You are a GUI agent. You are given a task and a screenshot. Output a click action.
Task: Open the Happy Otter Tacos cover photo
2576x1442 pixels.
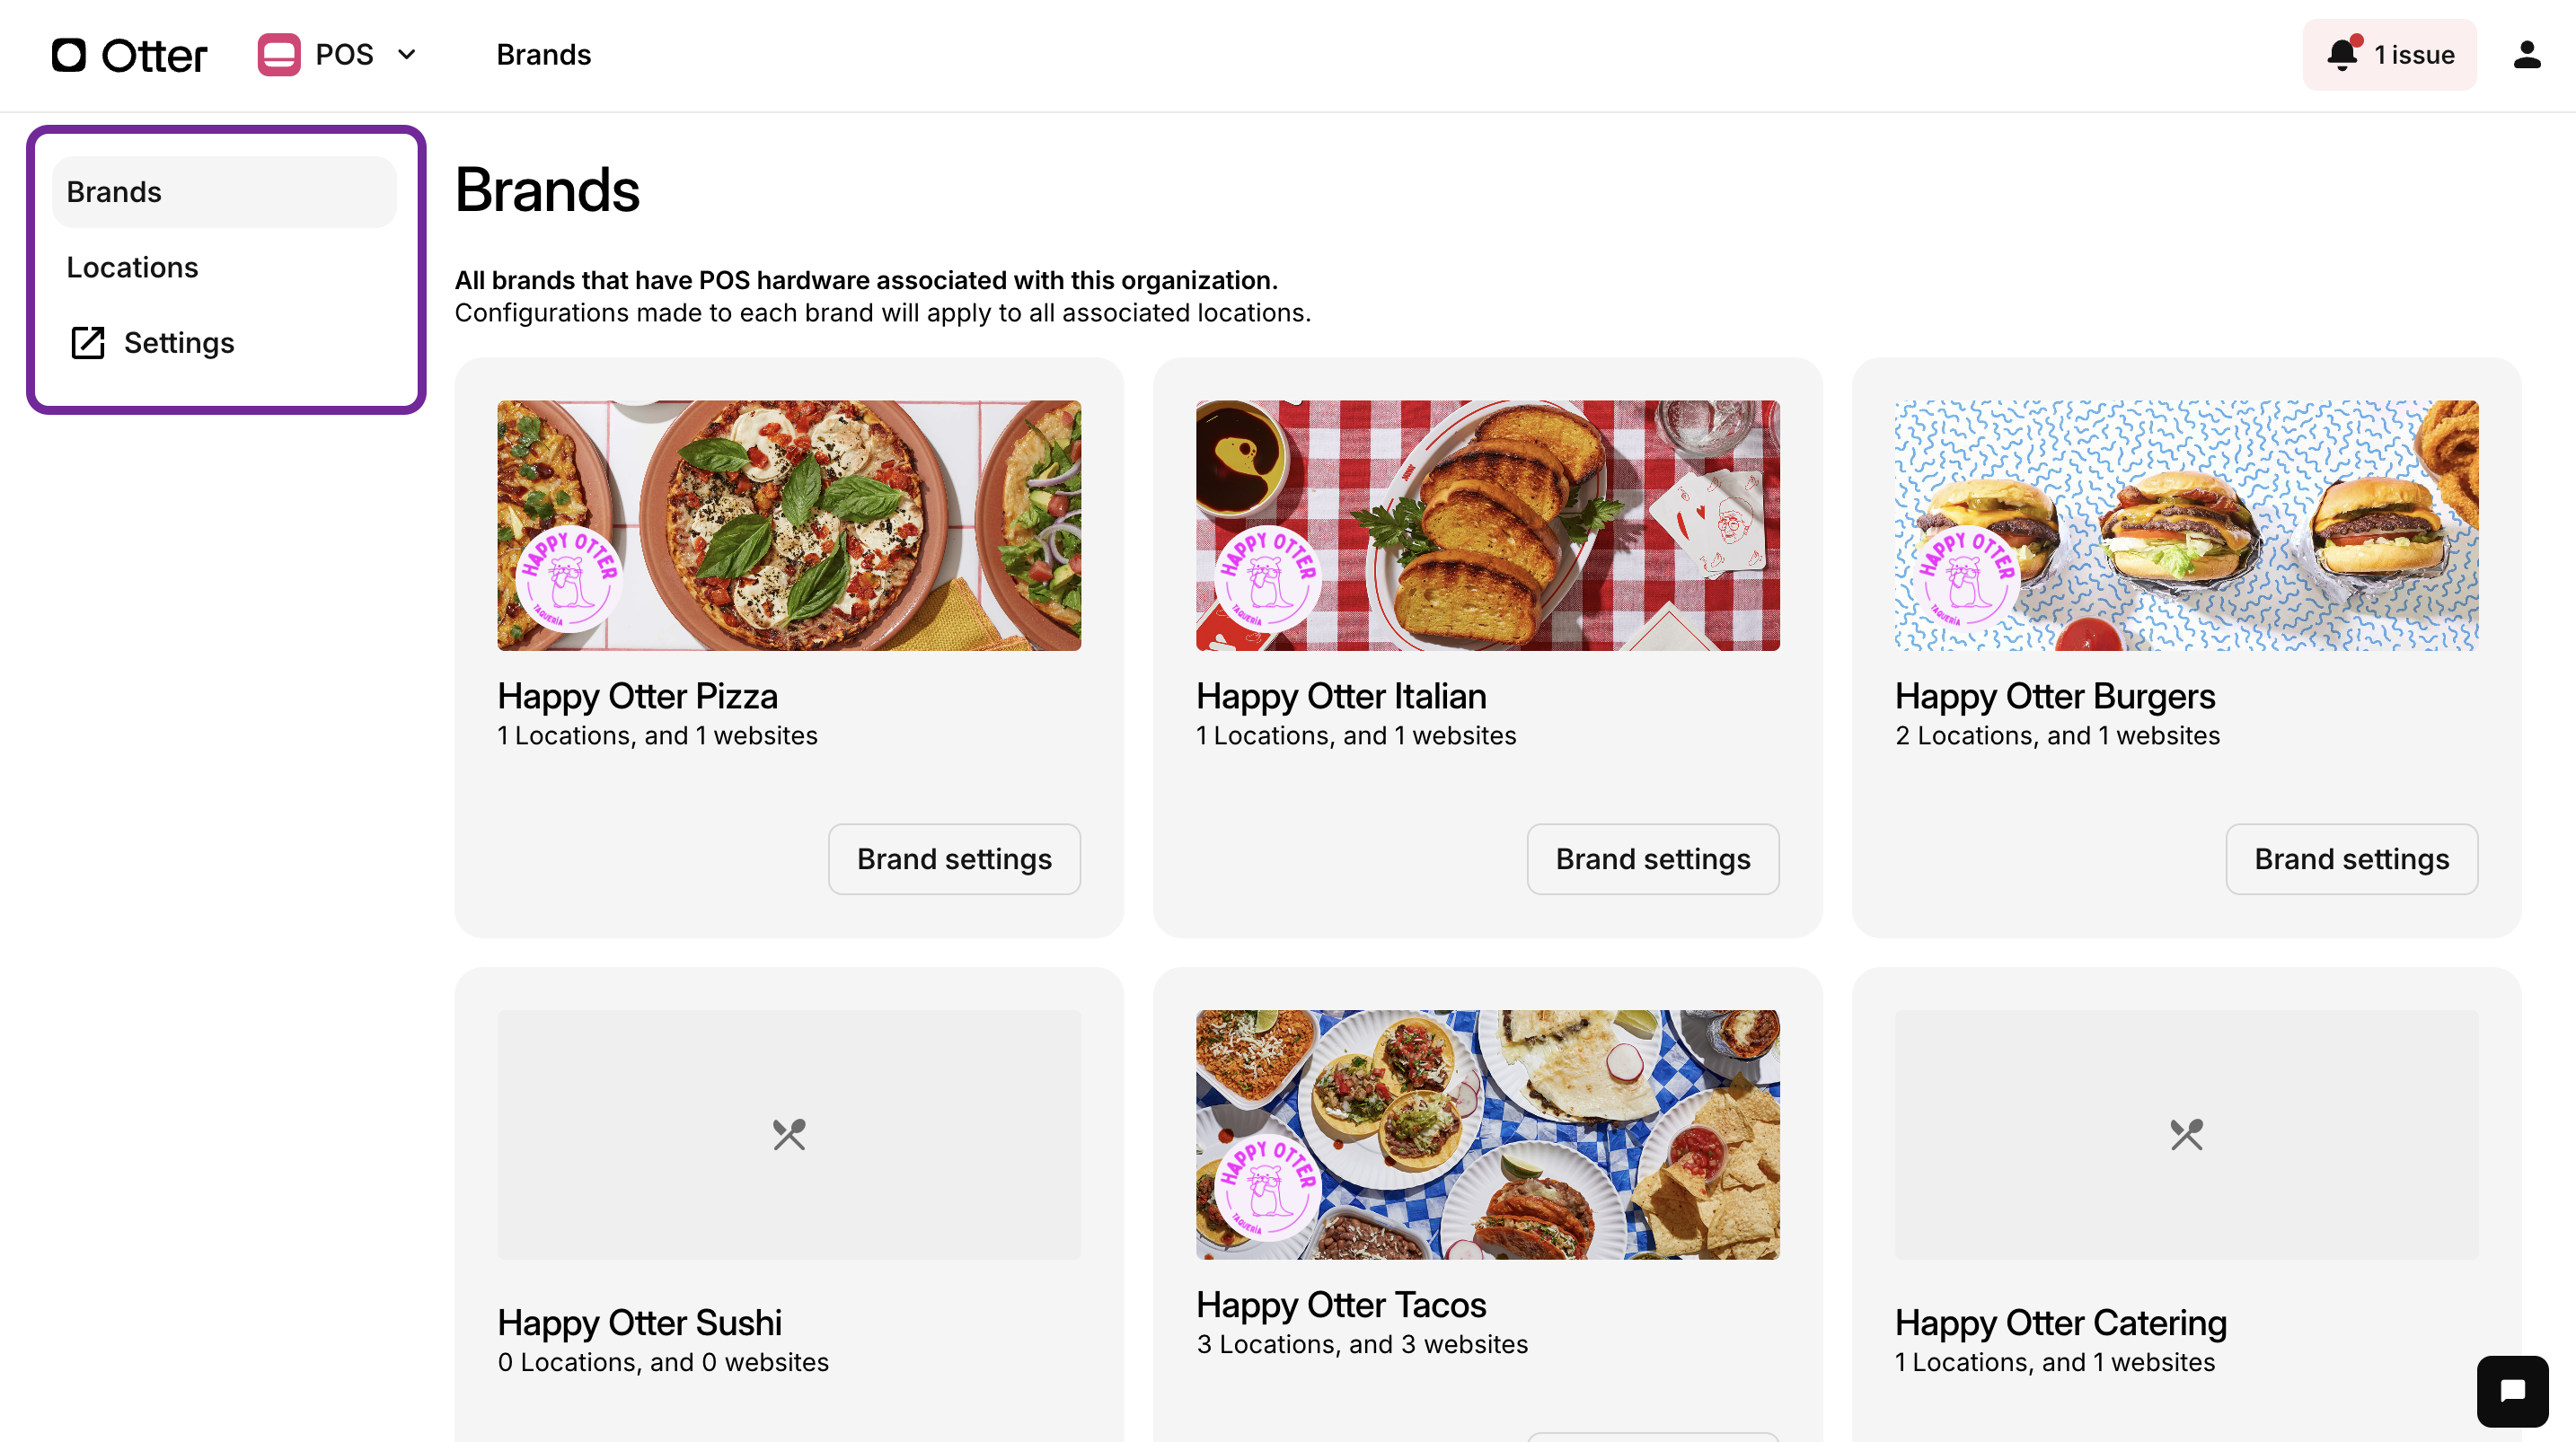coord(1488,1134)
